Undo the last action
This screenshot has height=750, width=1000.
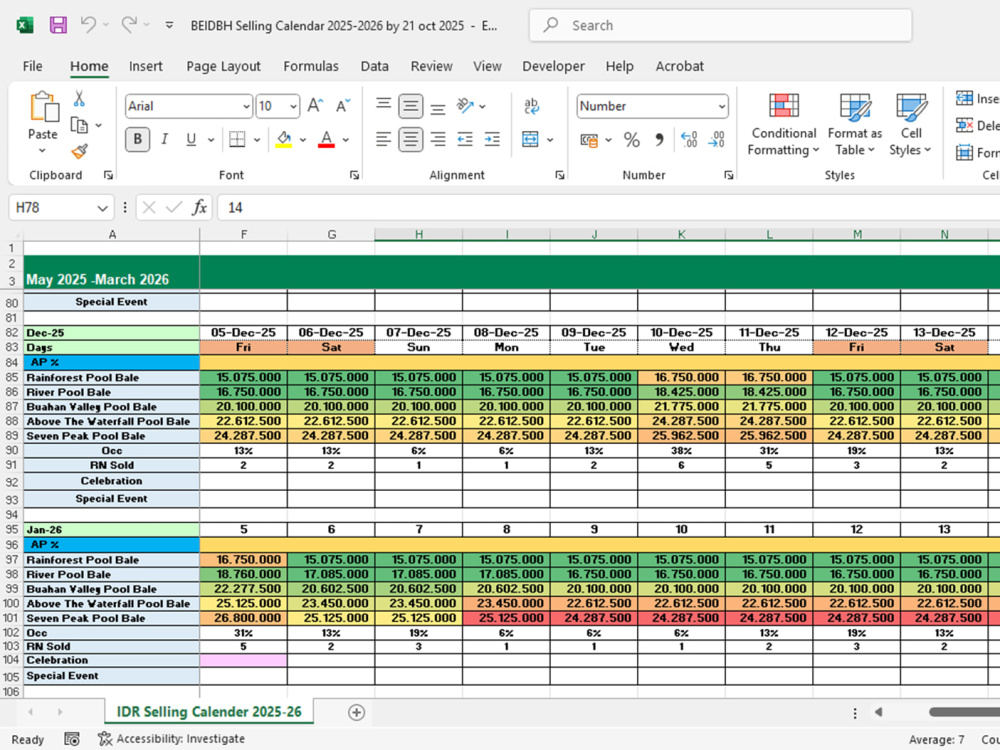88,25
